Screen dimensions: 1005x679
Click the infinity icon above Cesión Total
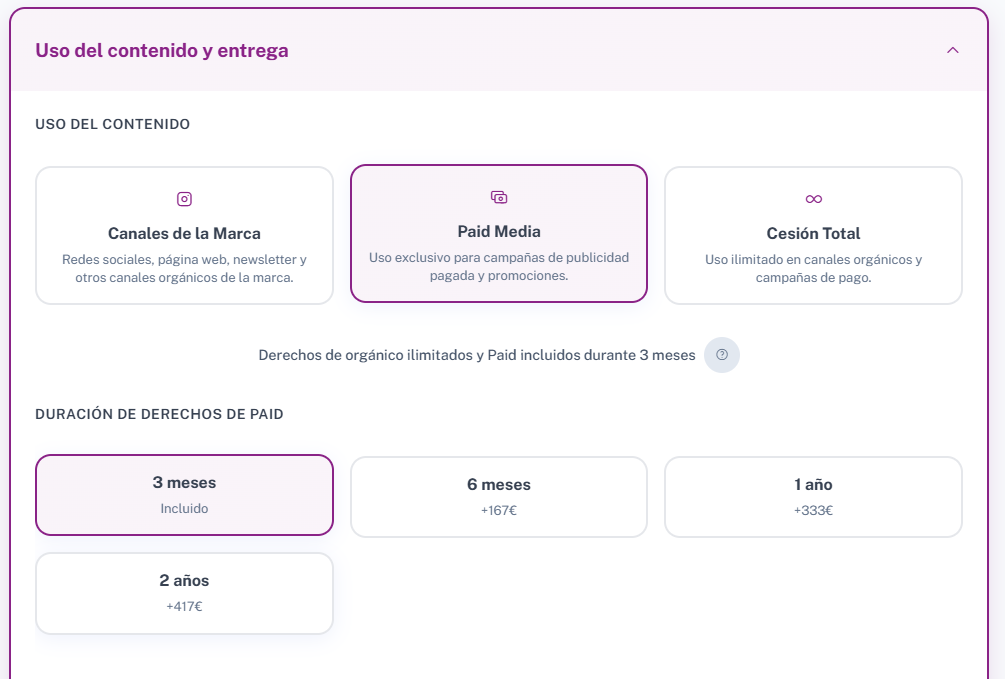813,199
